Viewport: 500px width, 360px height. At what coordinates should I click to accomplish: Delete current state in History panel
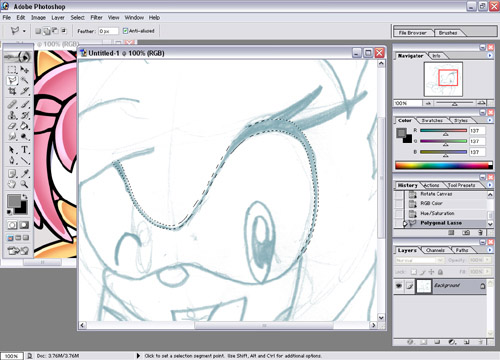tap(480, 233)
